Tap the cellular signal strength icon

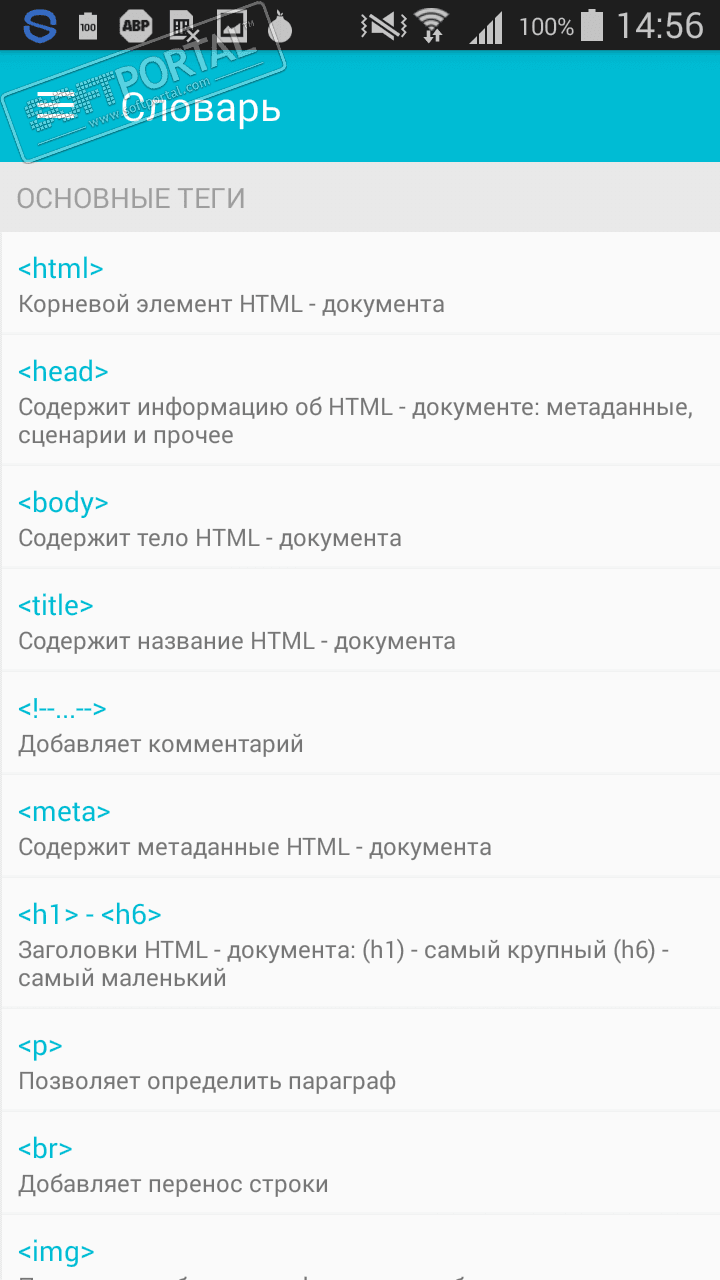pyautogui.click(x=486, y=25)
